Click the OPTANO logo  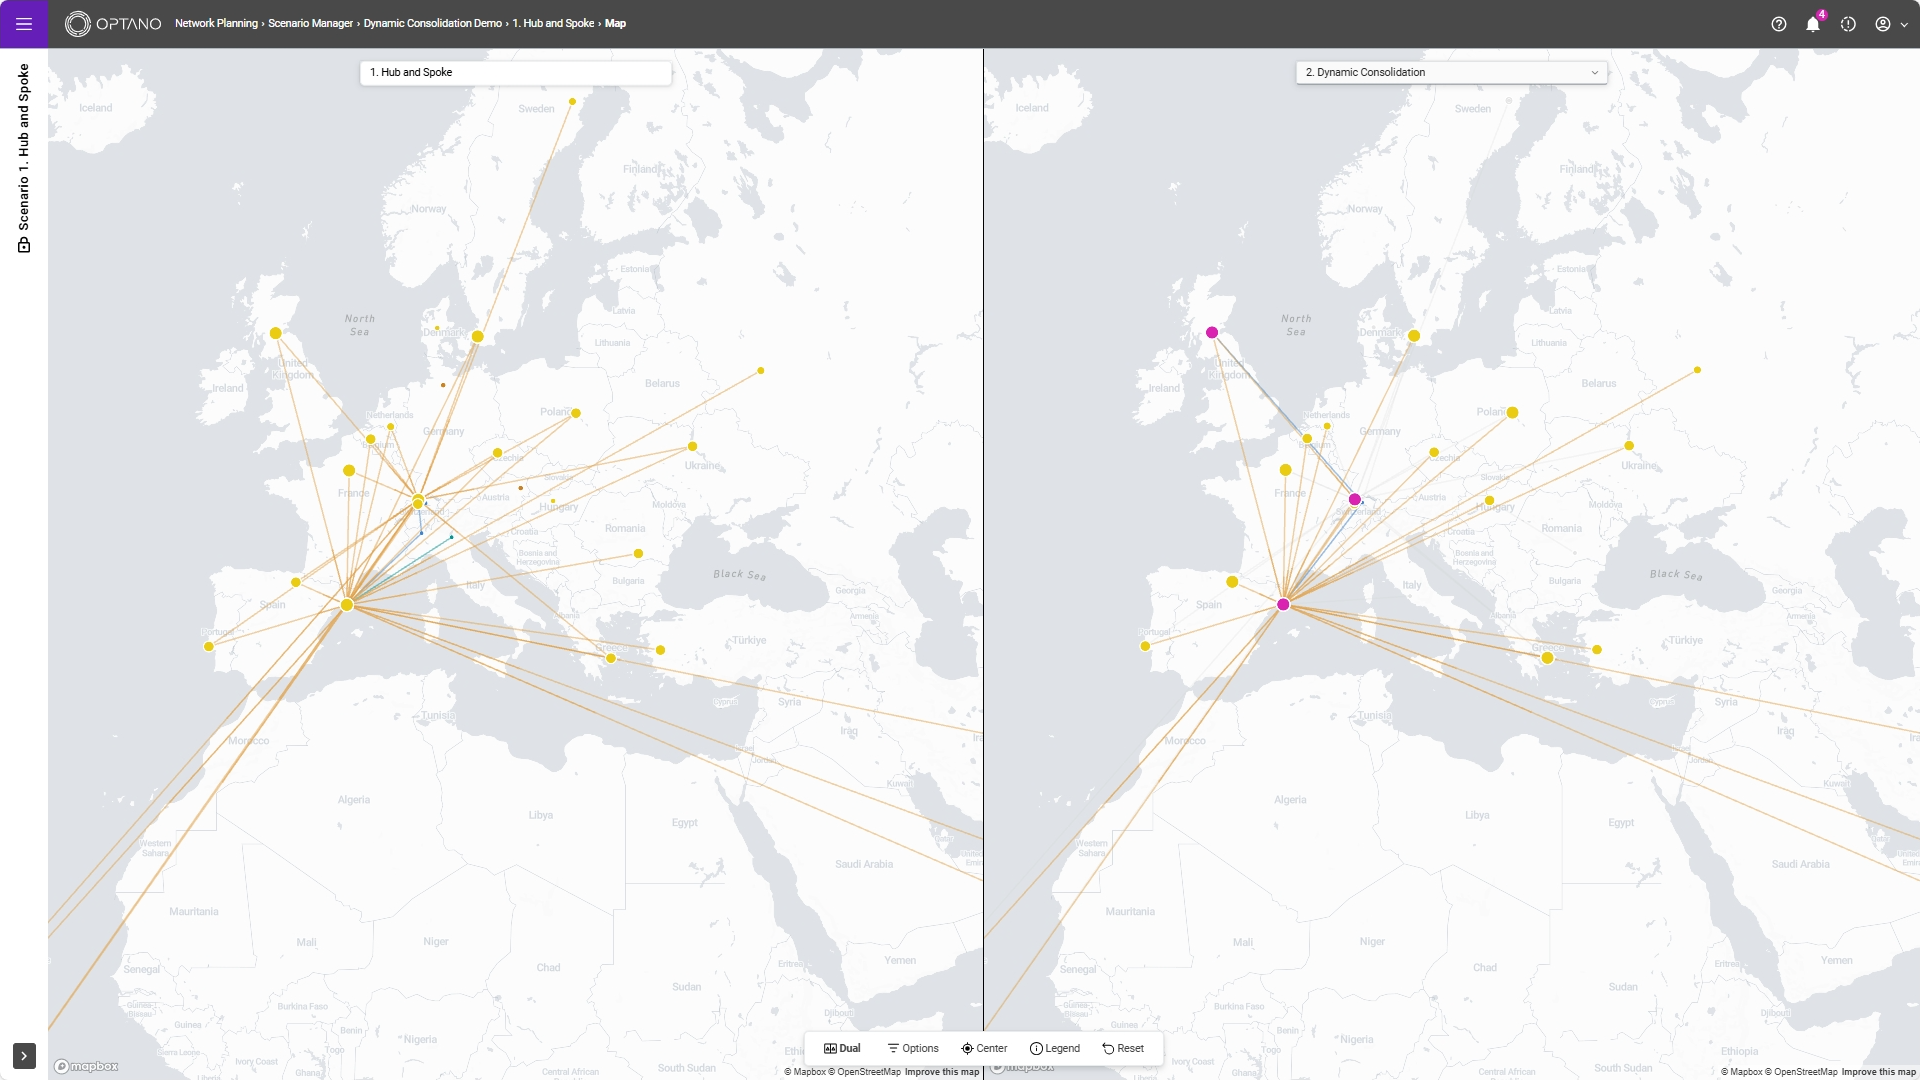(113, 24)
